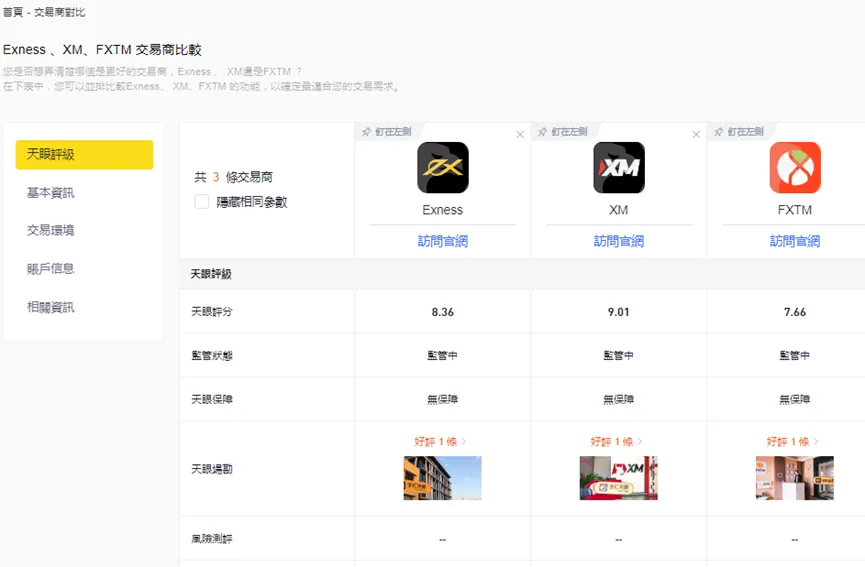865x567 pixels.
Task: Click the 天眼場勘 row label
Action: (212, 469)
